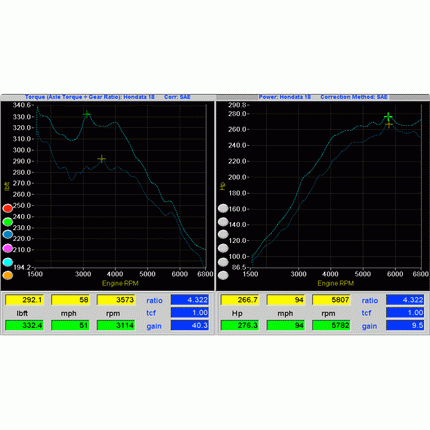
Task: Click the 194.2 torque axis minimum
Action: (x=22, y=267)
